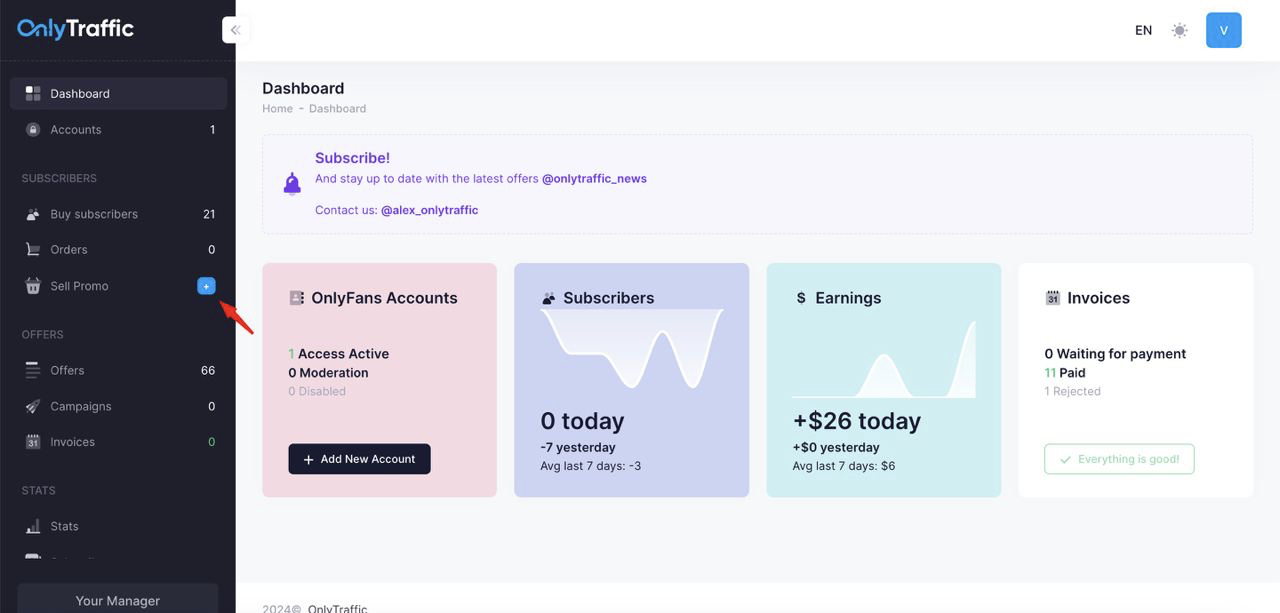The height and width of the screenshot is (613, 1280).
Task: Click the Stats bar chart icon
Action: tap(33, 526)
